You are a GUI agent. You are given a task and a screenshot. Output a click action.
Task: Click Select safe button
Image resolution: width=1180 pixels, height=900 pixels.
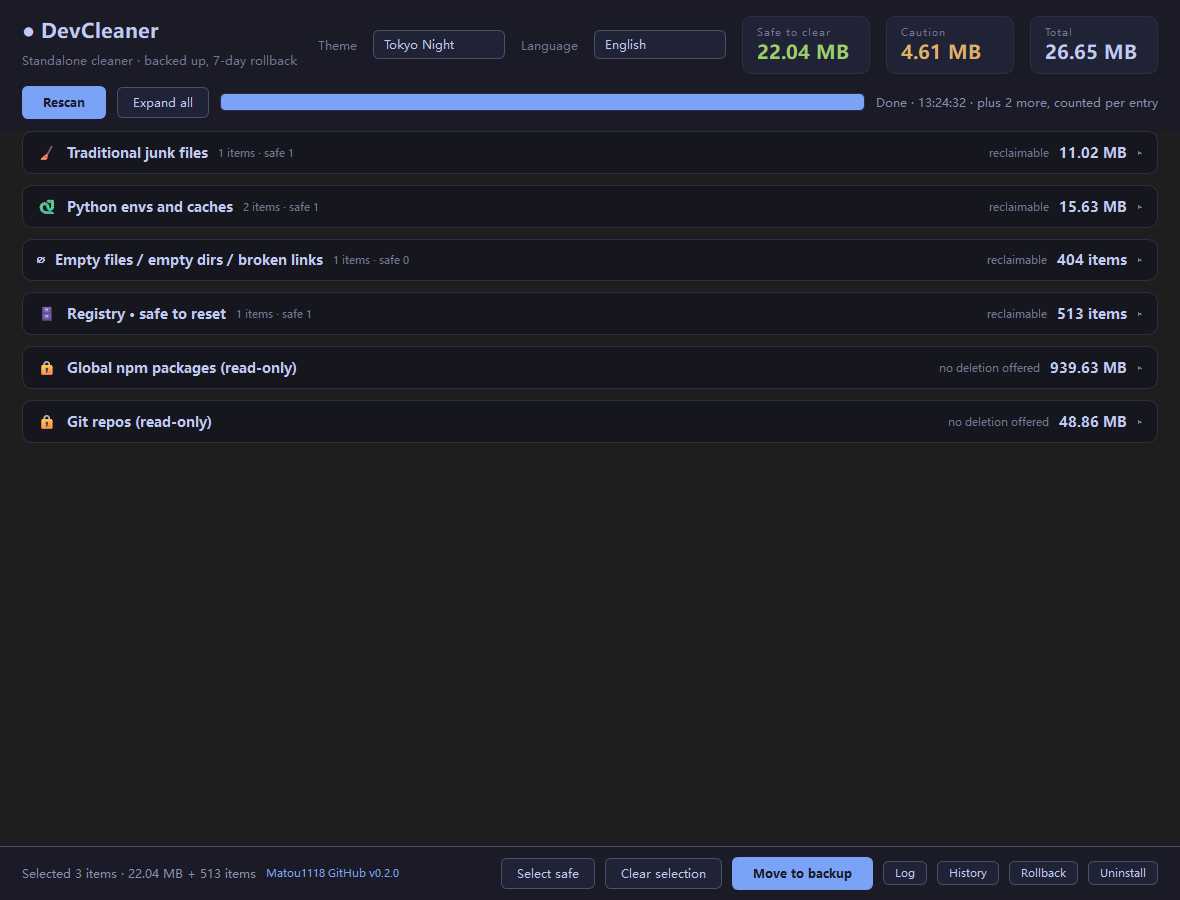[x=548, y=874]
